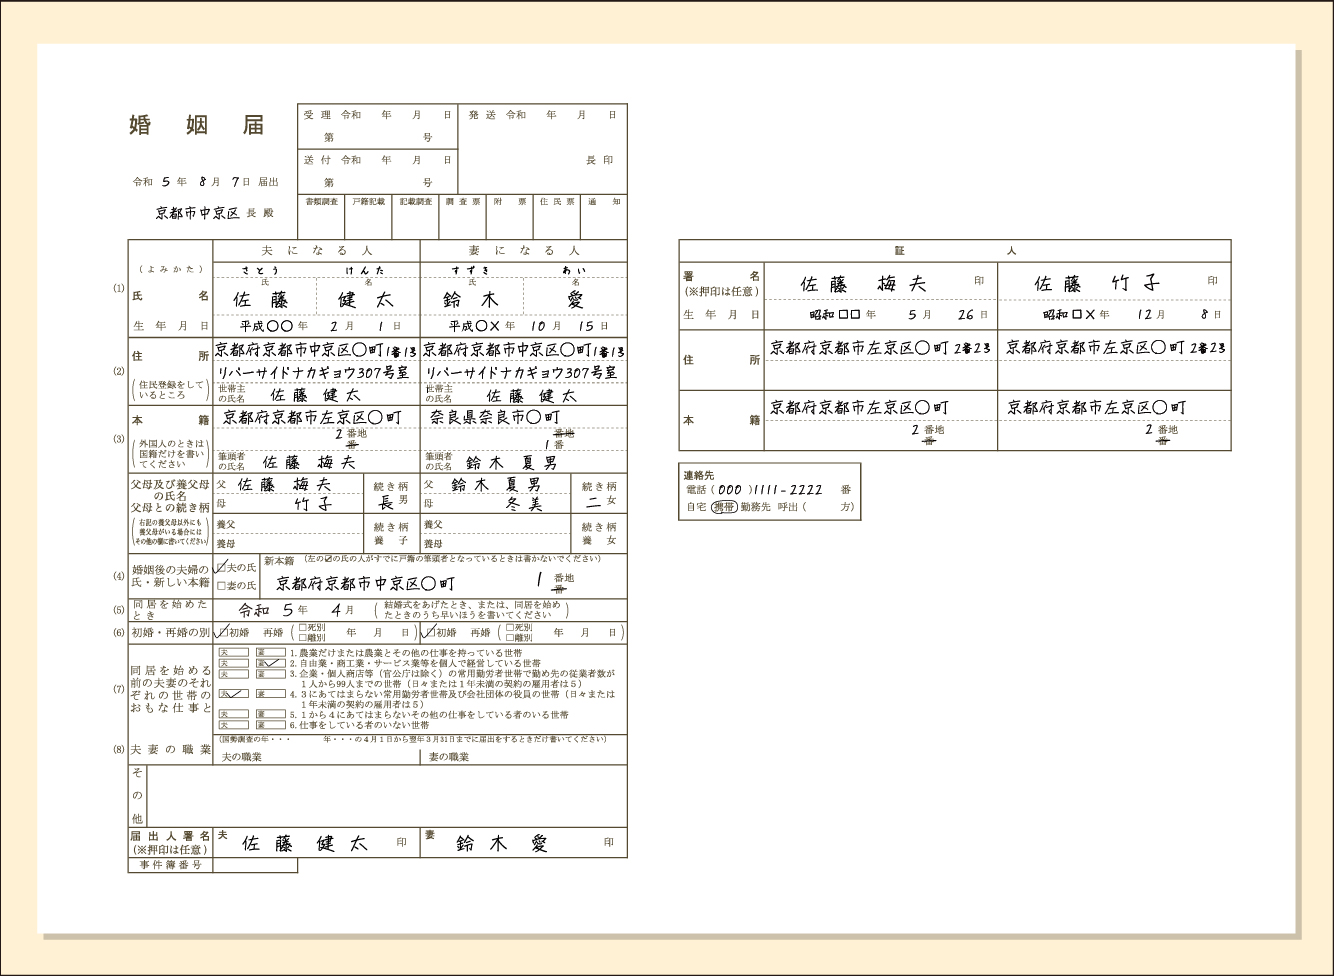Click the 夫の職業 occupation field
This screenshot has width=1334, height=976.
click(316, 757)
